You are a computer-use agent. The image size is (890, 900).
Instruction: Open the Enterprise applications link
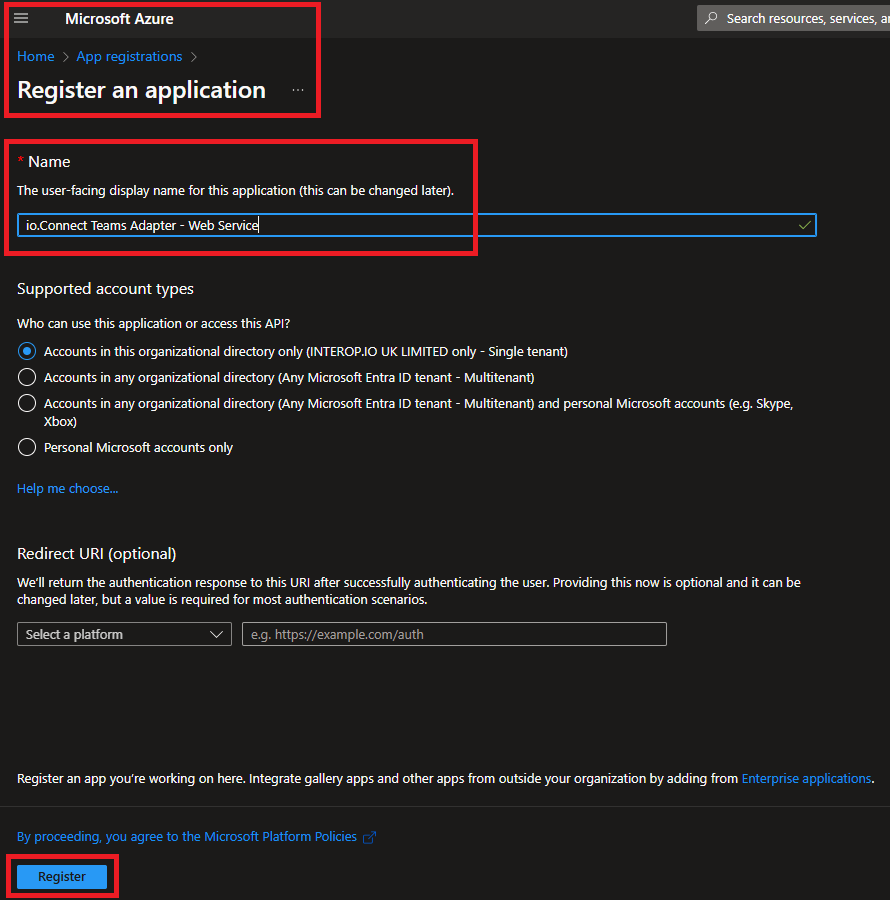(x=806, y=779)
